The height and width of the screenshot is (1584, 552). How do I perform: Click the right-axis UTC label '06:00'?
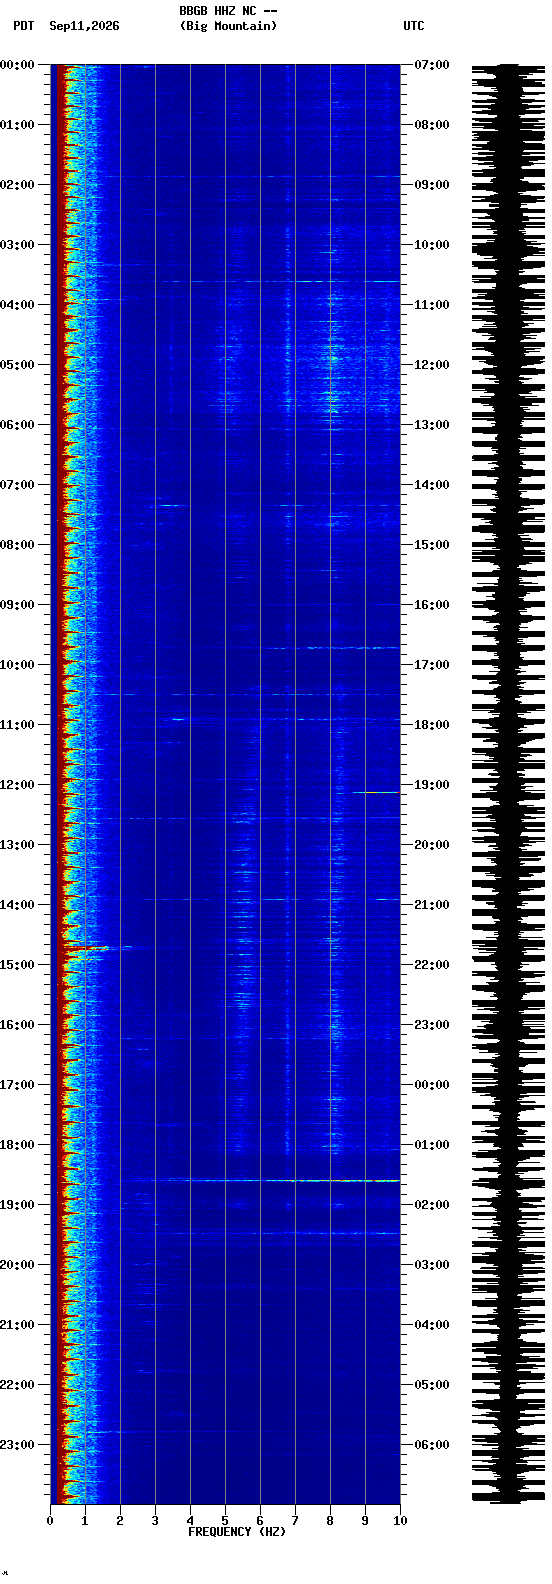pyautogui.click(x=431, y=1445)
